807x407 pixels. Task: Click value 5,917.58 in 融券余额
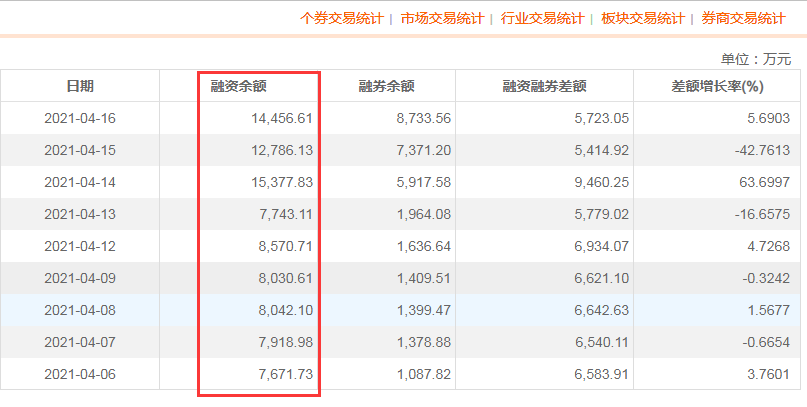click(x=424, y=182)
